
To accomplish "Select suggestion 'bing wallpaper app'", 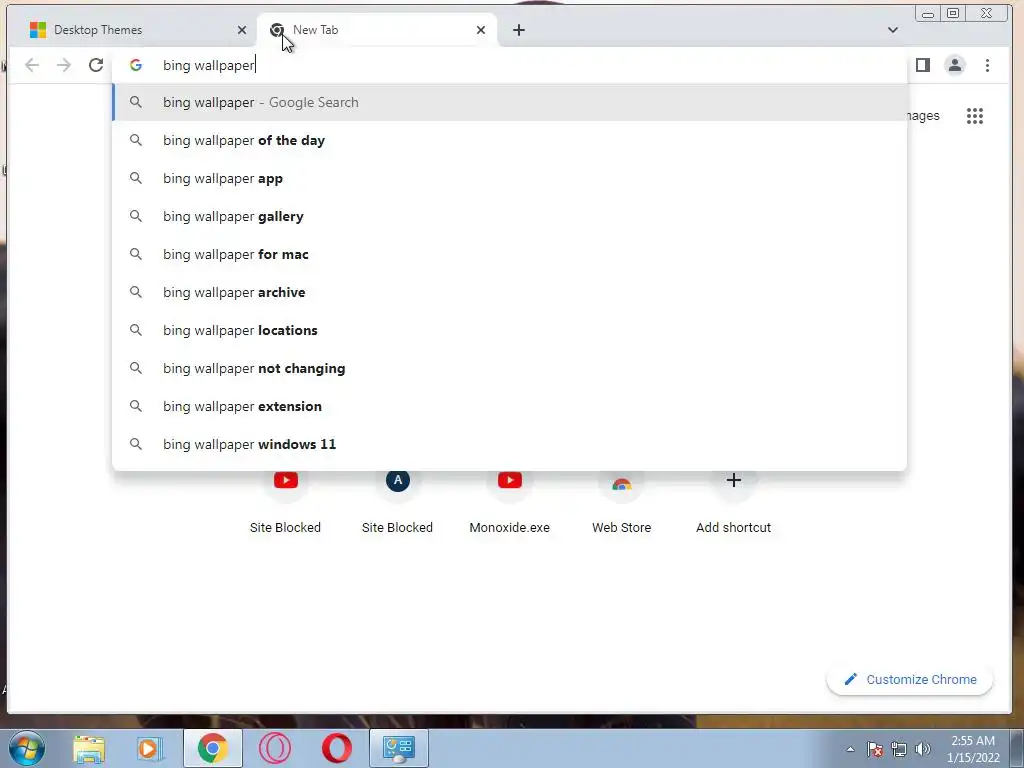I will pyautogui.click(x=509, y=178).
